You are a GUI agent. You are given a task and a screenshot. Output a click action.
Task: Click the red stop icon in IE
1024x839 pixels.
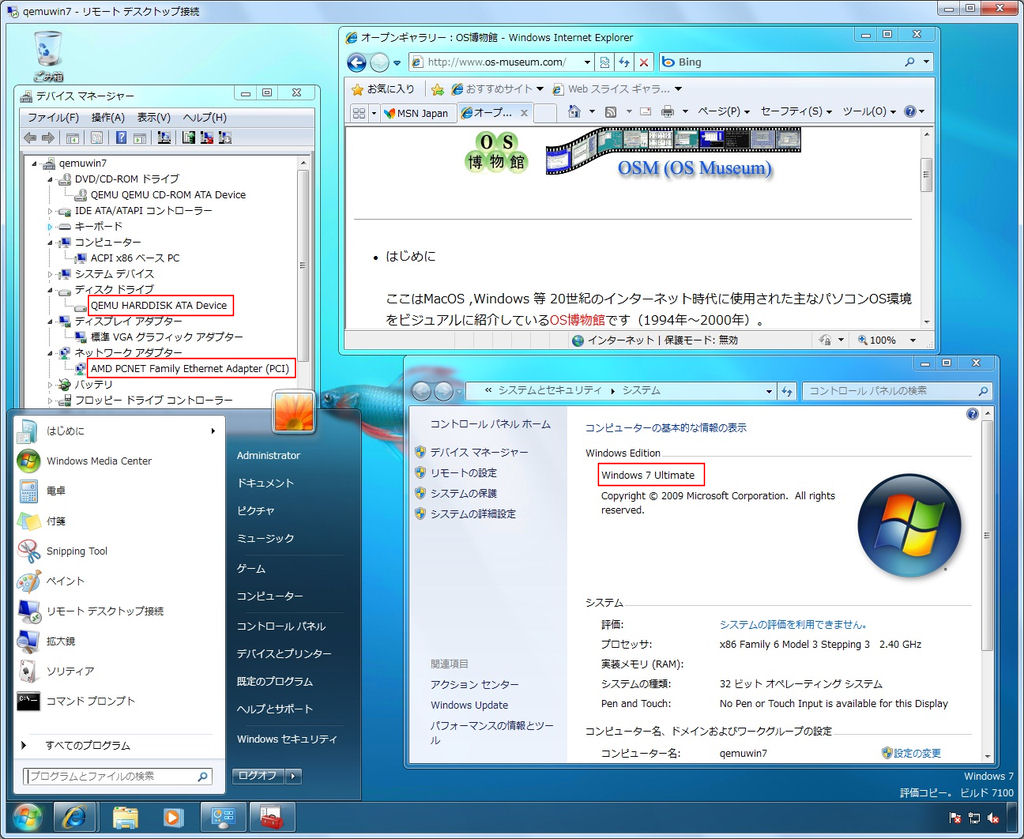(644, 62)
